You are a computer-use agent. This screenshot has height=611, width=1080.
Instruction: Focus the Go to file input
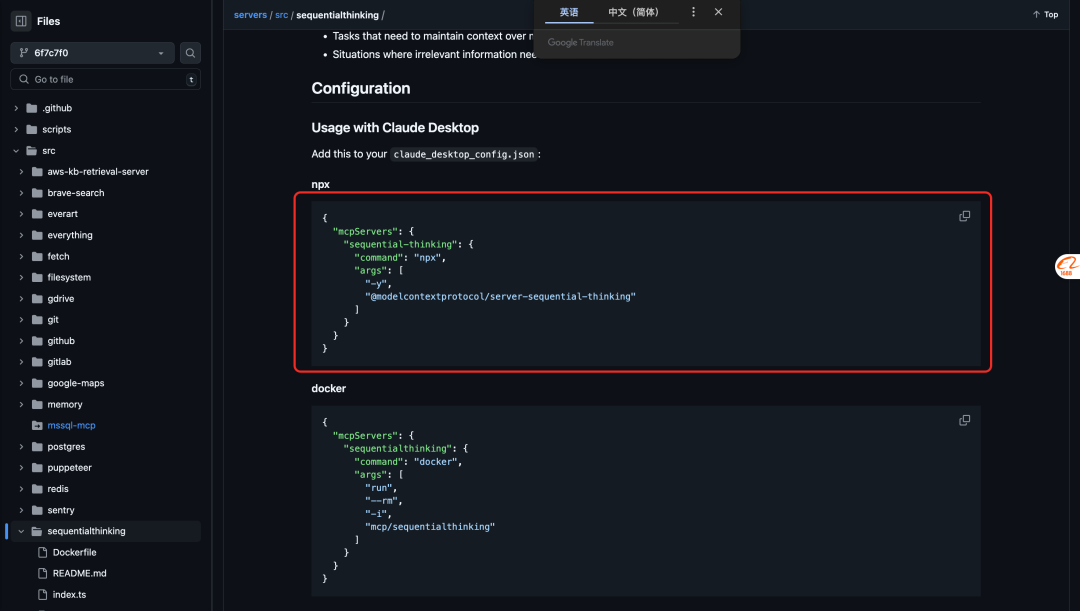pyautogui.click(x=105, y=79)
